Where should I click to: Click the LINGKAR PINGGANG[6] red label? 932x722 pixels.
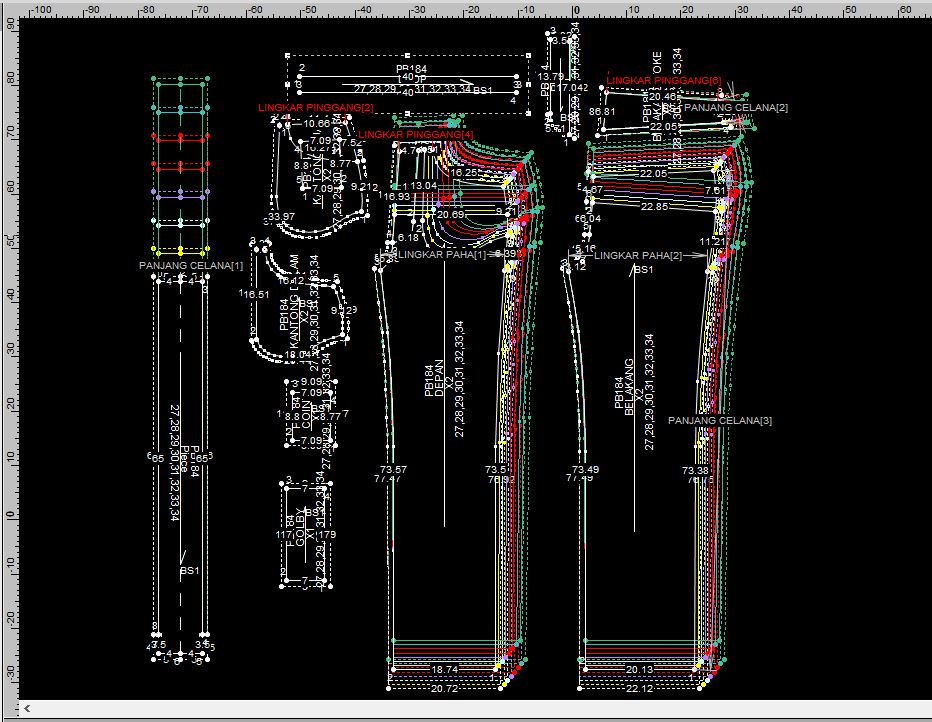[x=661, y=80]
